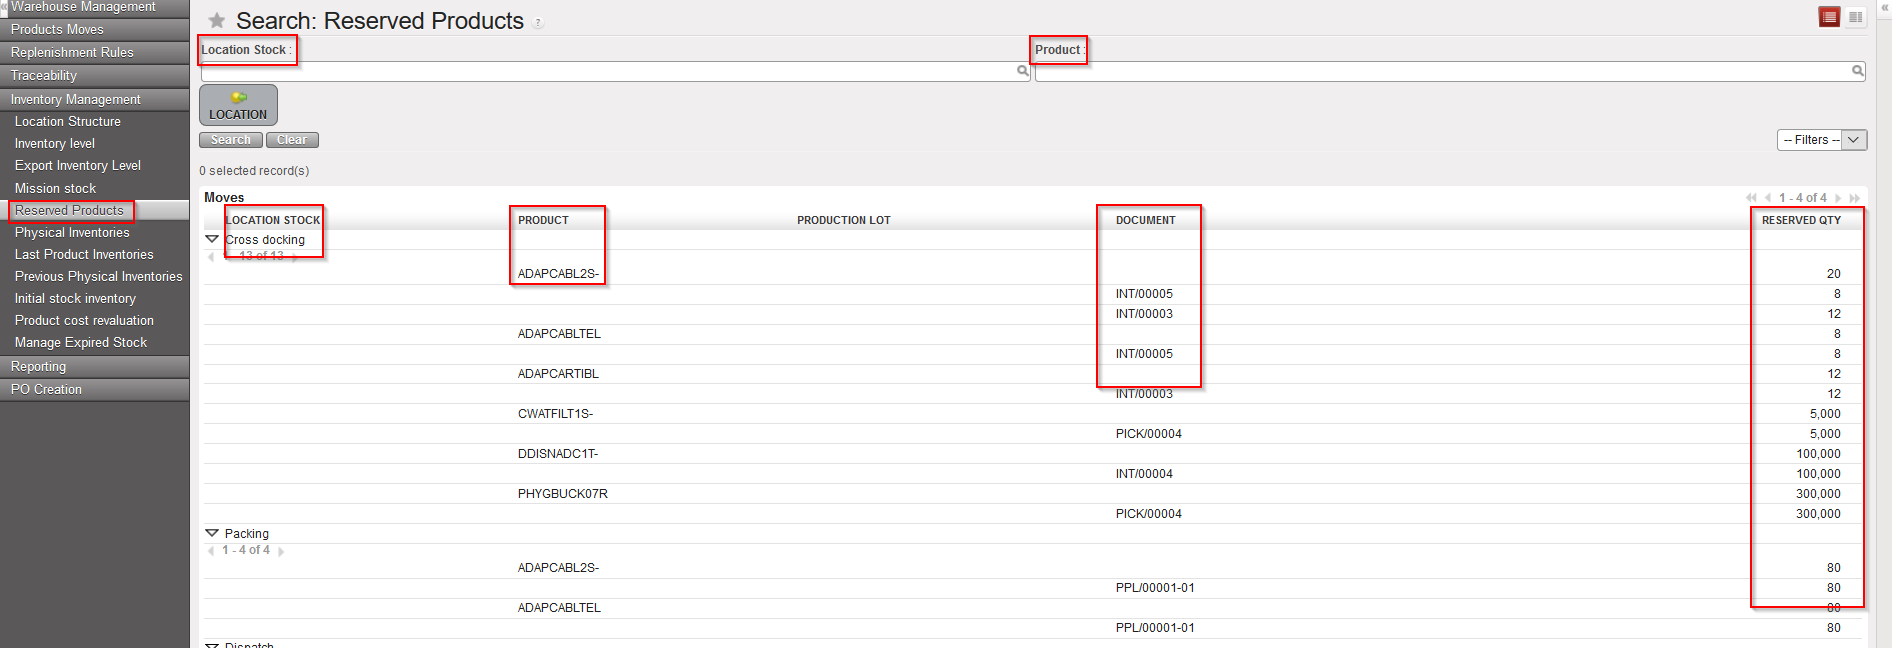Select Reserved Products in sidebar
Screen dimensions: 1892x648
click(x=69, y=210)
